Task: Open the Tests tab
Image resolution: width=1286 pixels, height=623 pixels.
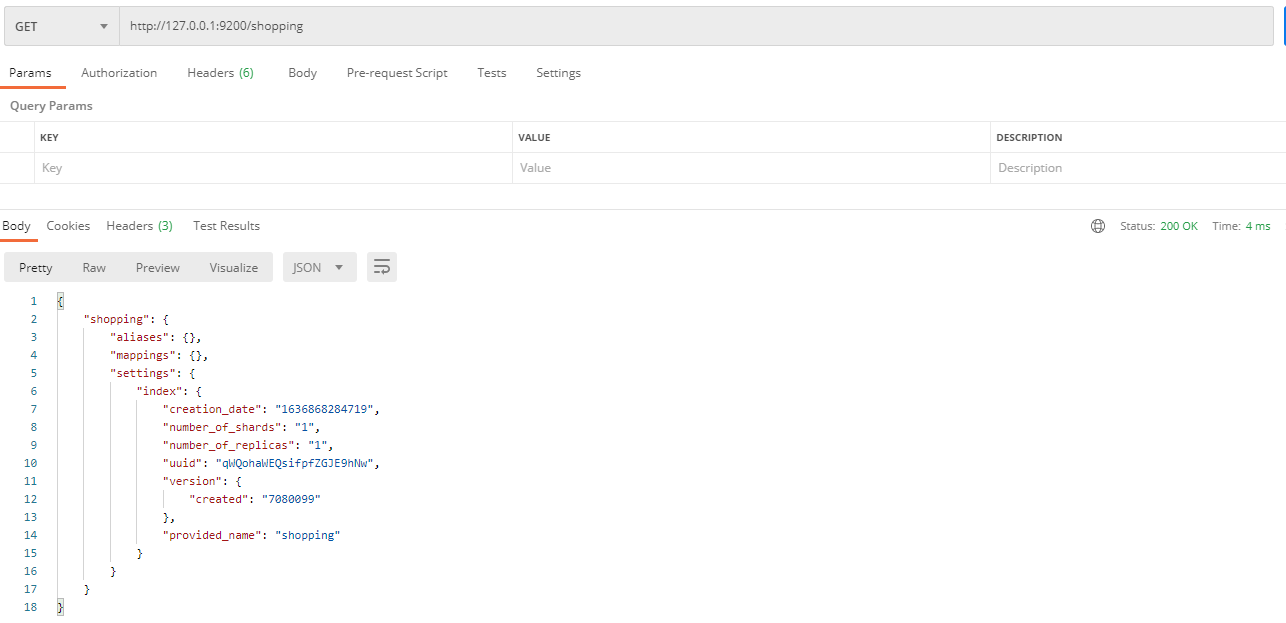Action: point(491,73)
